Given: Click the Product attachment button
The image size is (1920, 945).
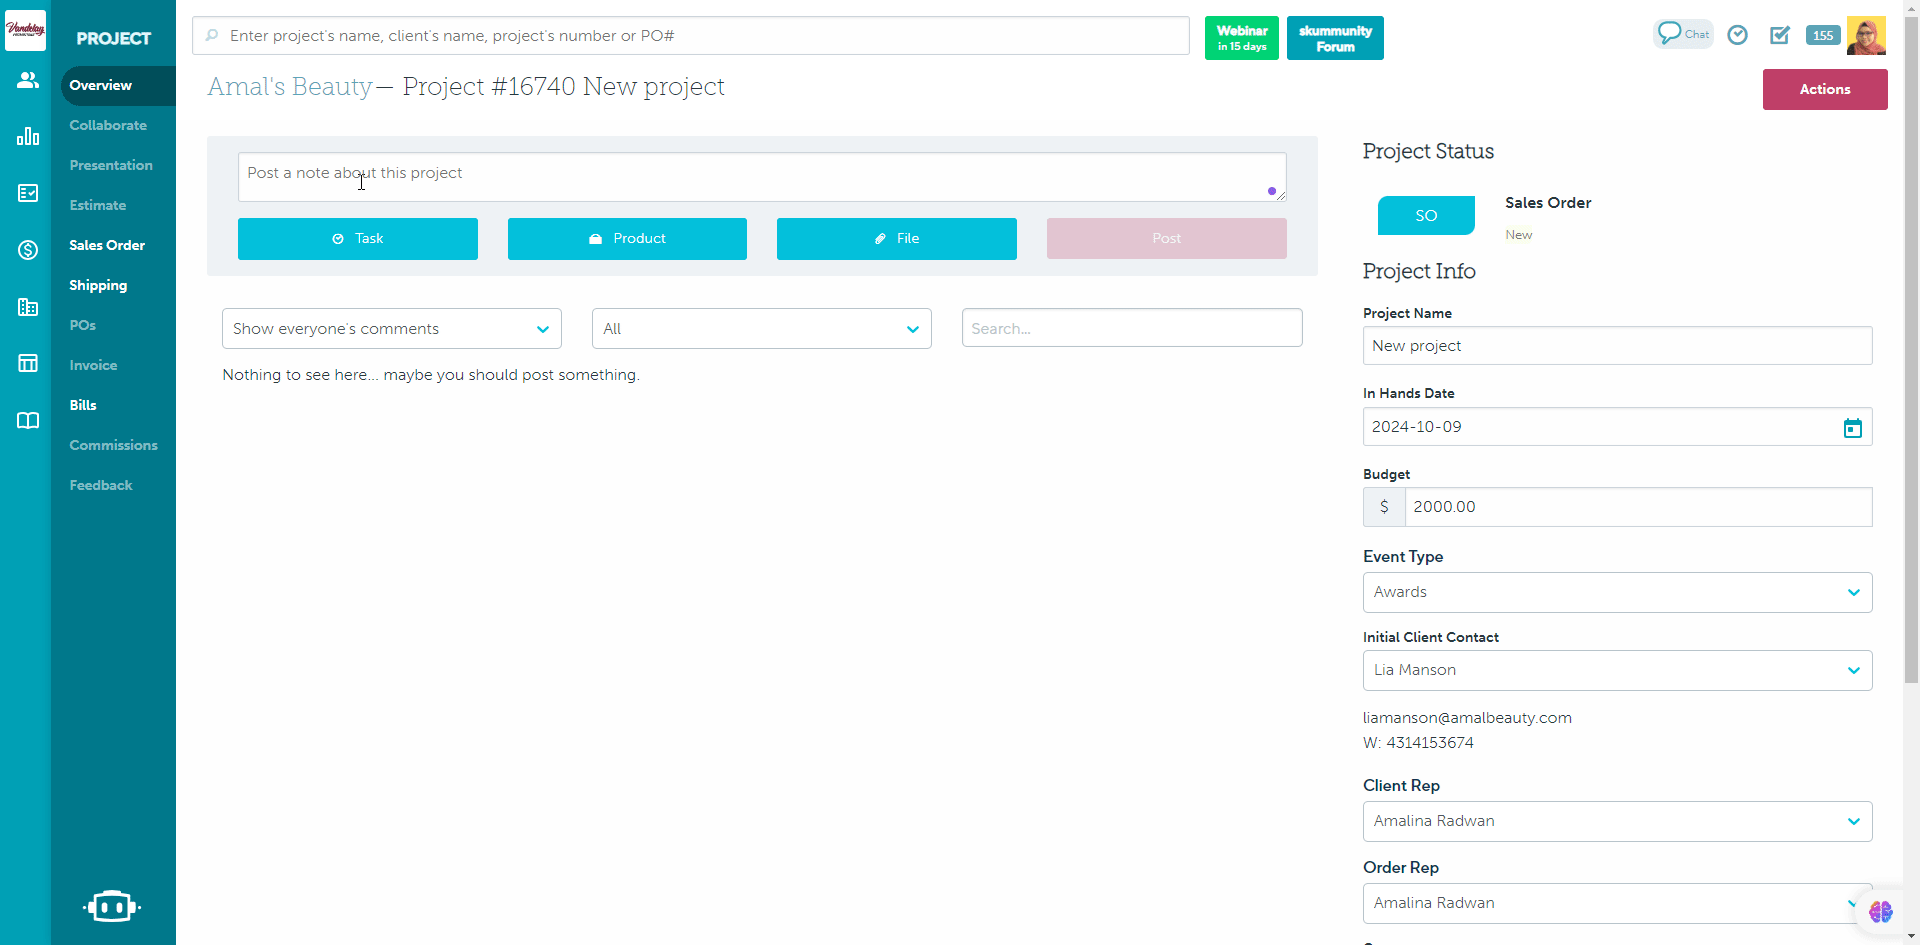Looking at the screenshot, I should pyautogui.click(x=627, y=239).
